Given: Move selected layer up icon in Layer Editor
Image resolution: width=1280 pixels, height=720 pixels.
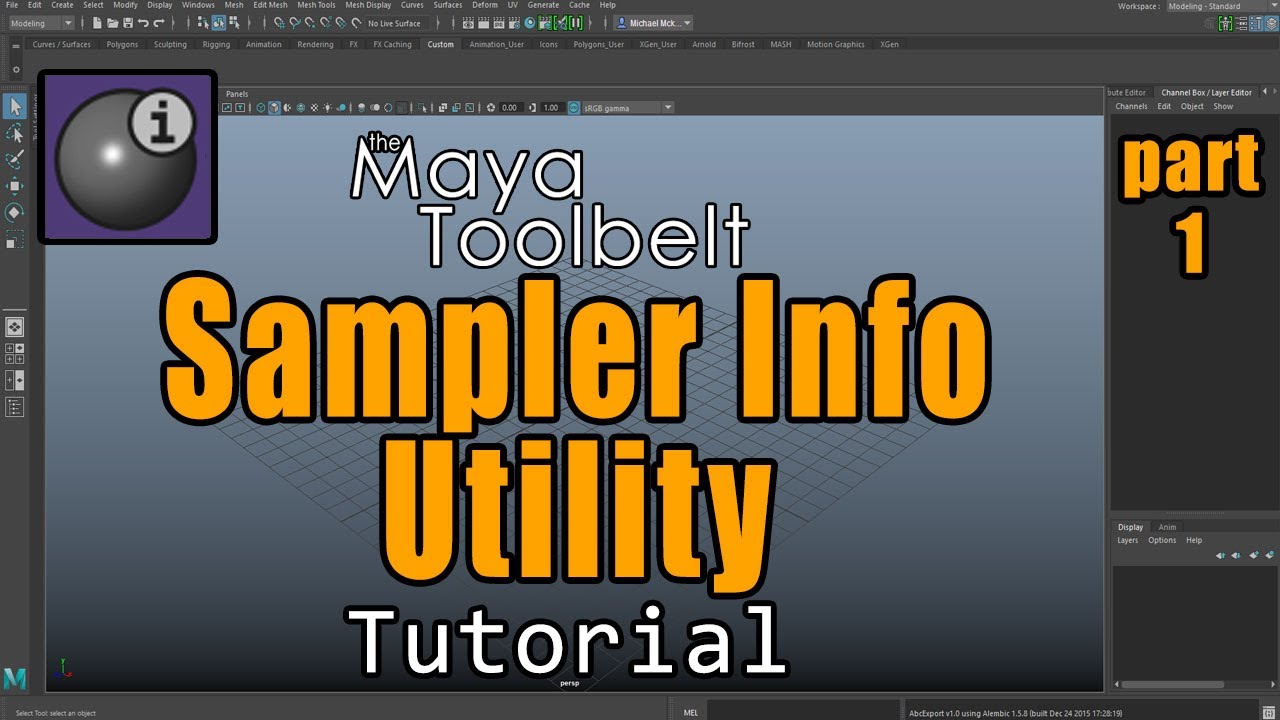Looking at the screenshot, I should [x=1221, y=555].
